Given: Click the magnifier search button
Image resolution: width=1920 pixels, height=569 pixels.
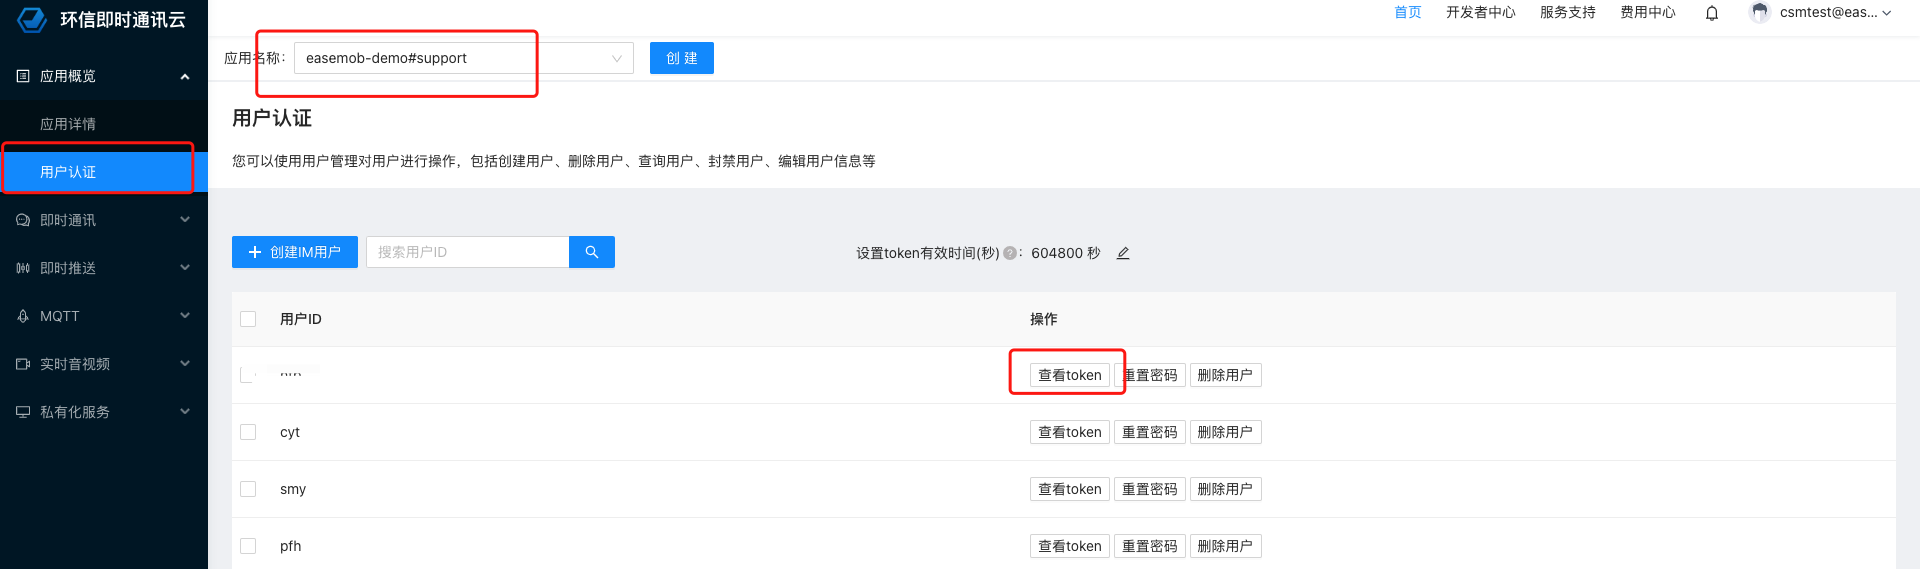Looking at the screenshot, I should pos(592,252).
